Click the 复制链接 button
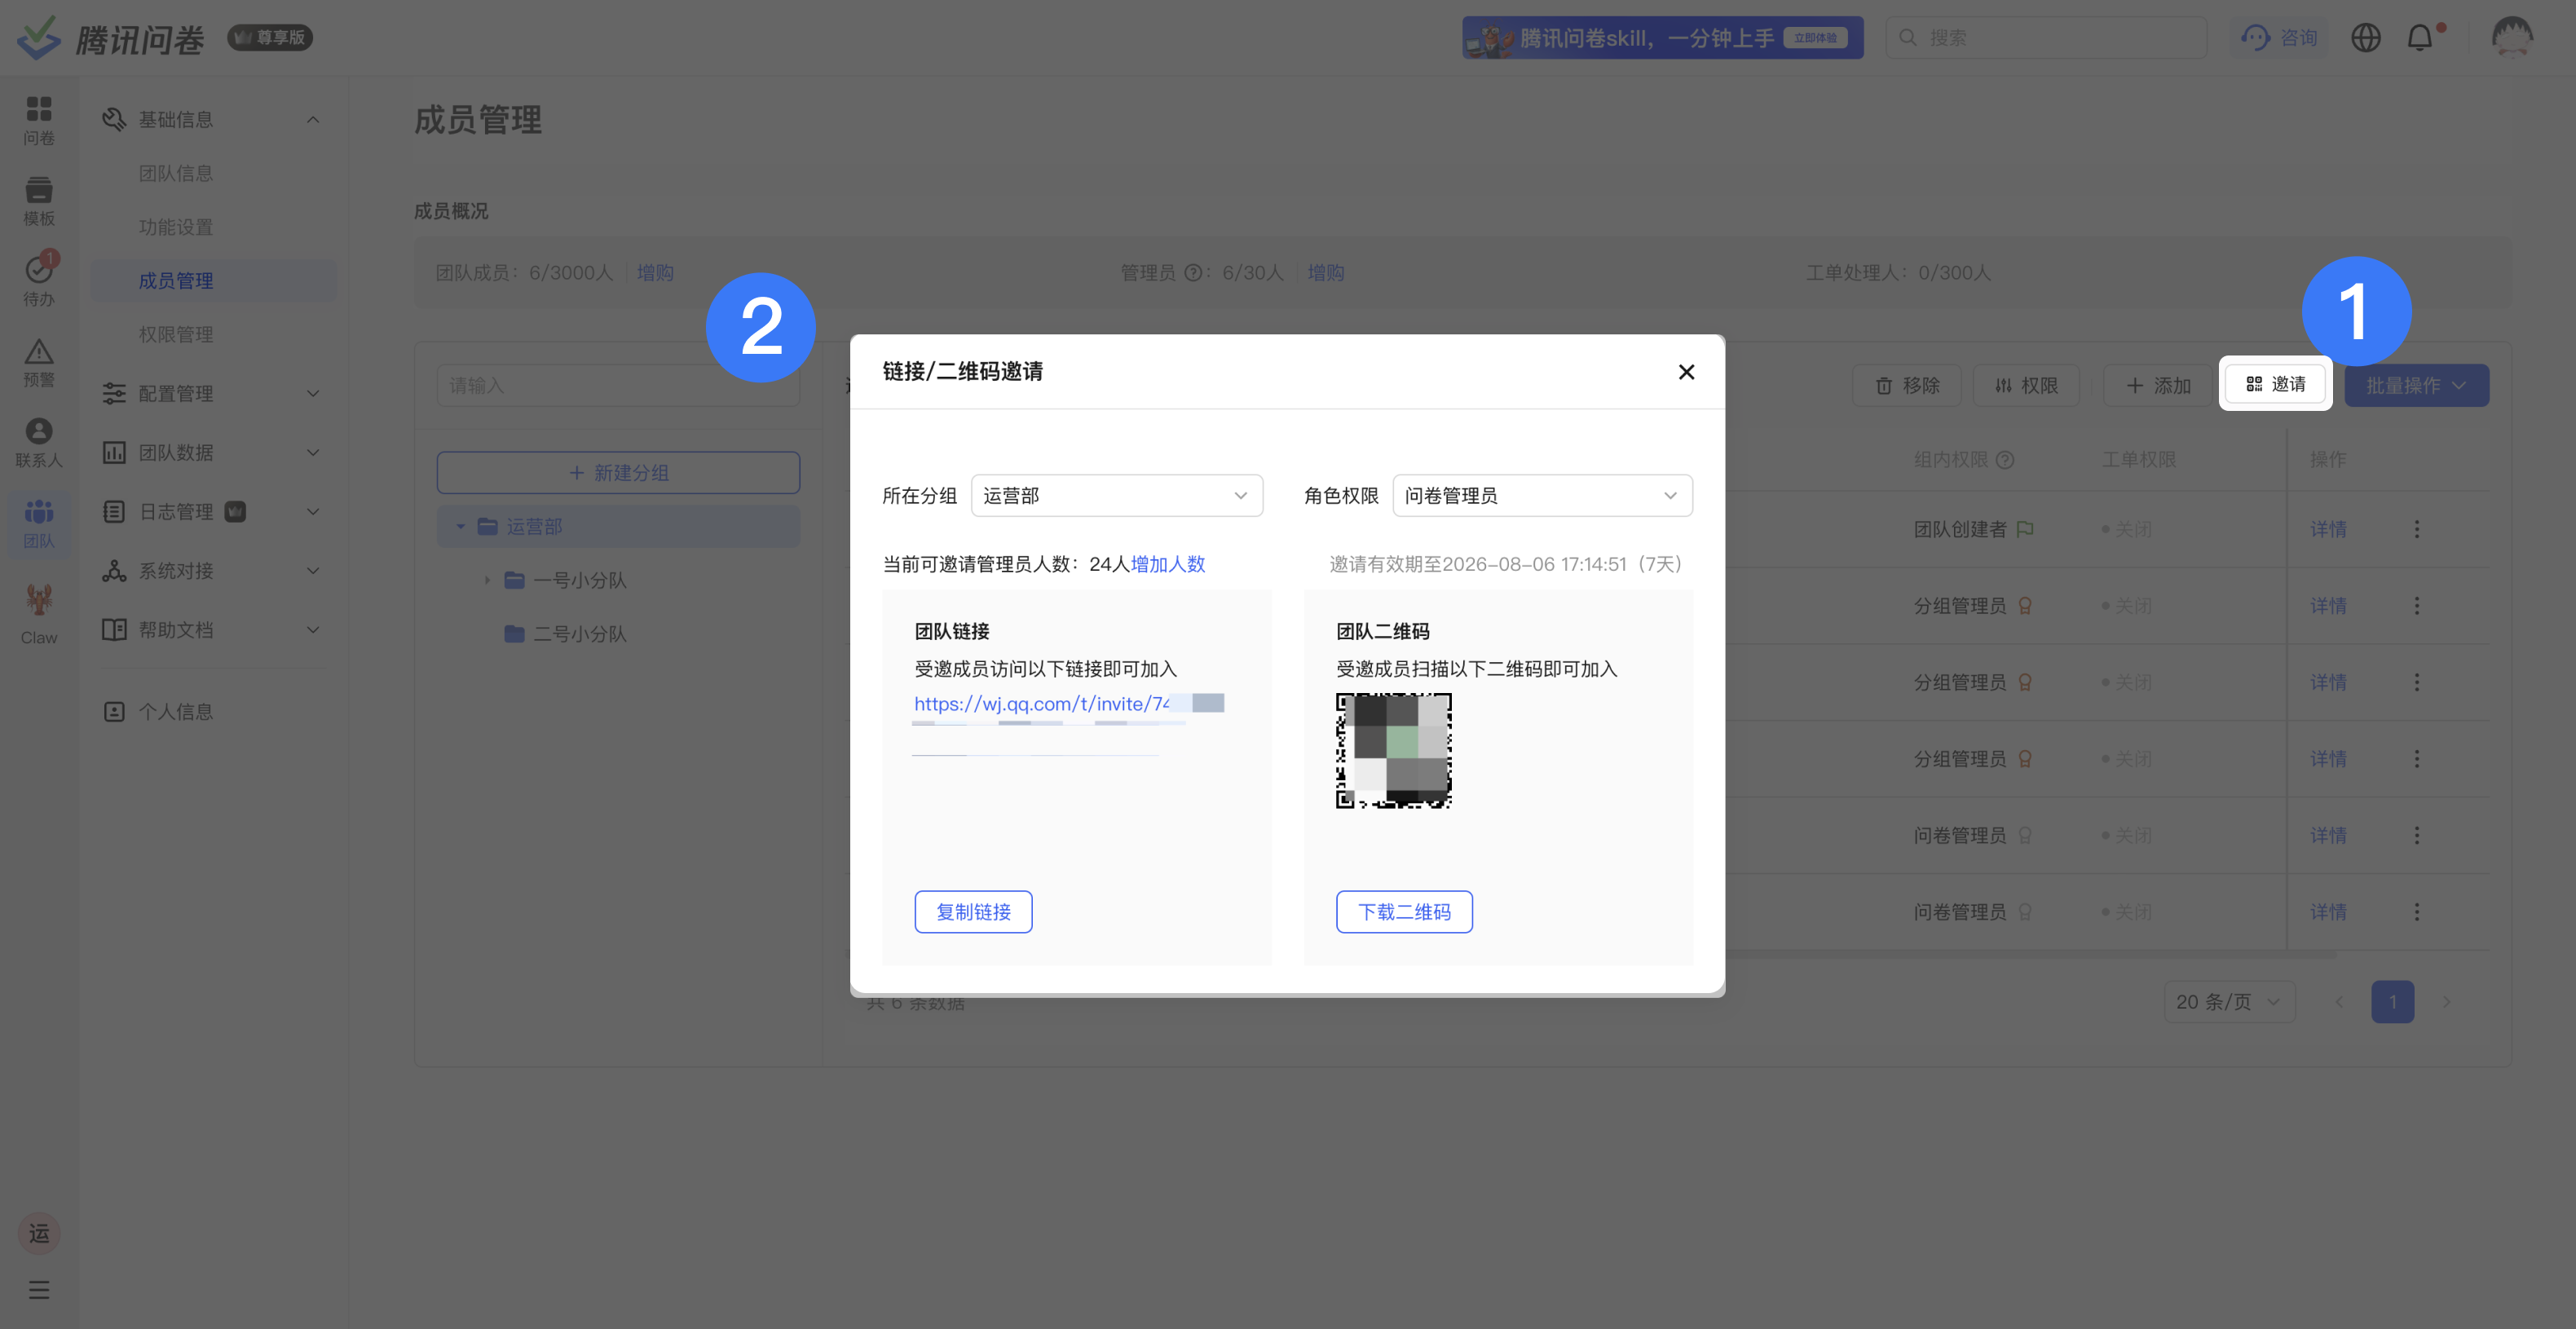This screenshot has height=1329, width=2576. [973, 912]
